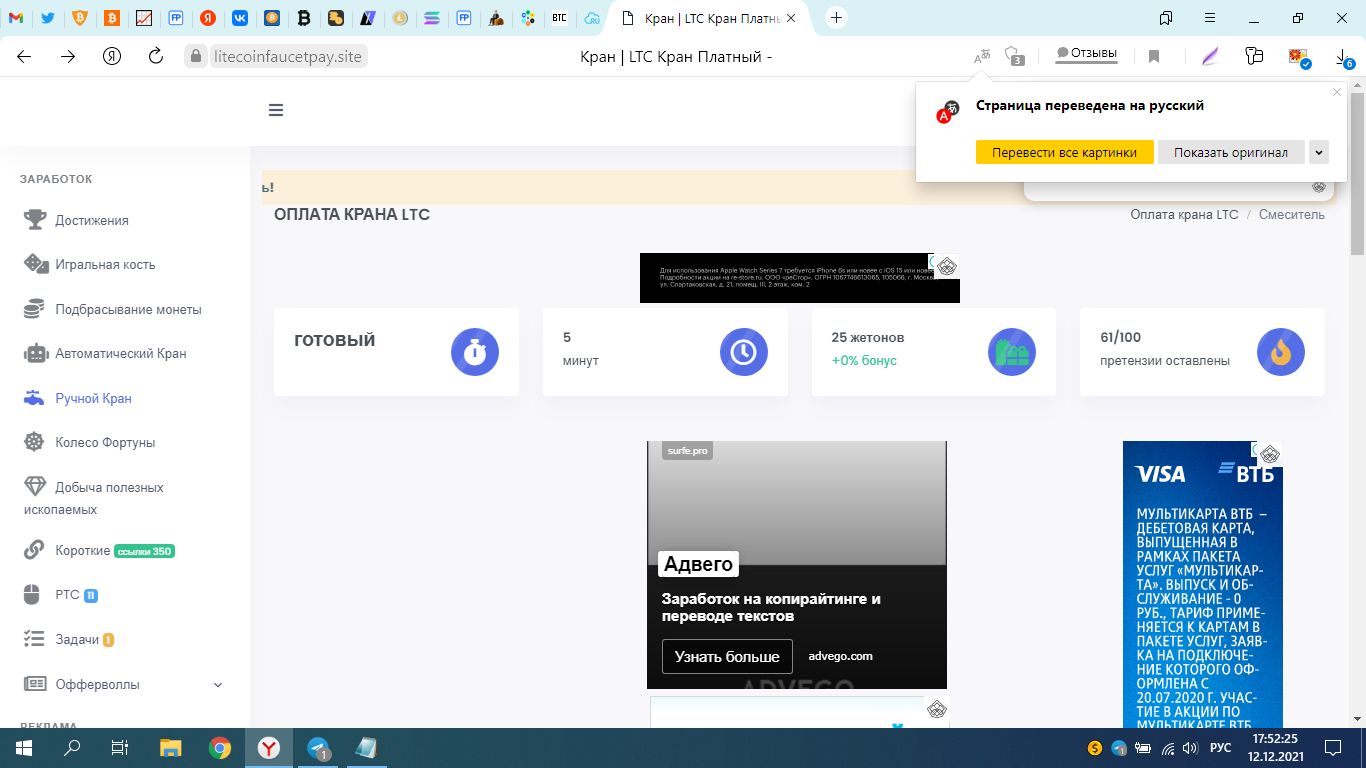Click the hamburger menu icon
This screenshot has height=768, width=1366.
coord(276,110)
